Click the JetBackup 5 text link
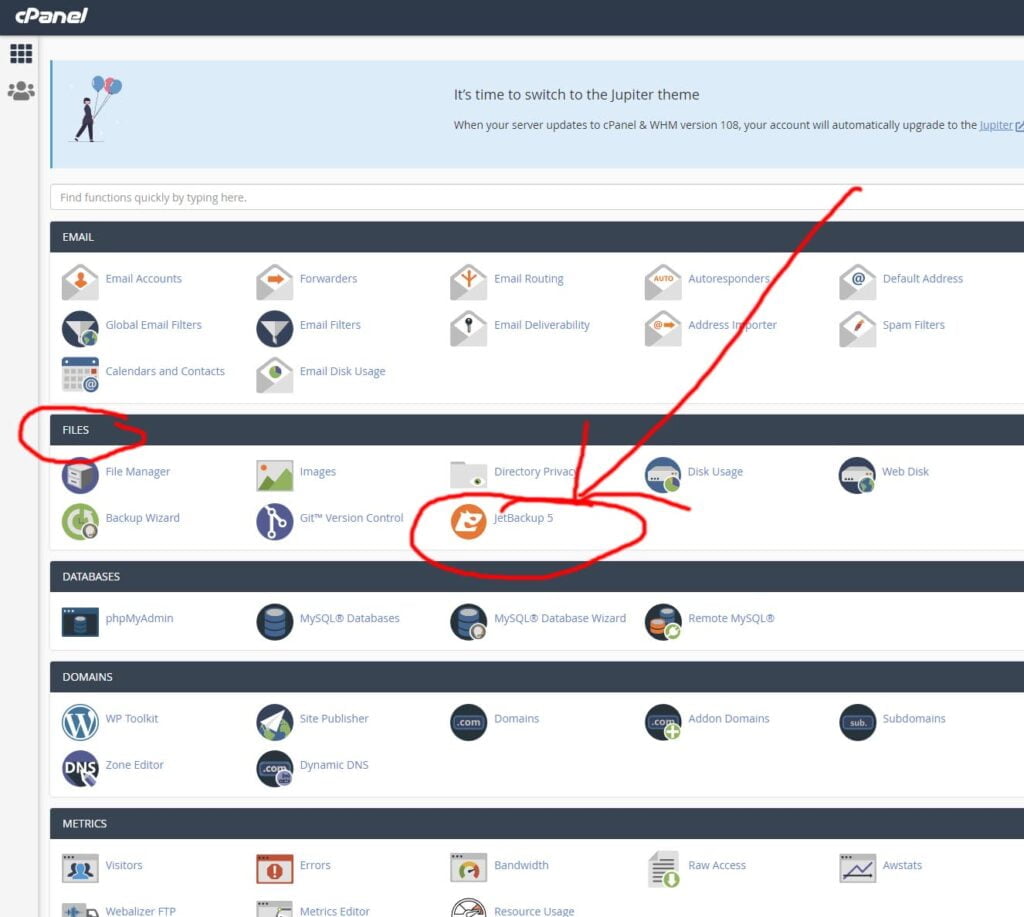This screenshot has width=1024, height=917. (x=523, y=518)
